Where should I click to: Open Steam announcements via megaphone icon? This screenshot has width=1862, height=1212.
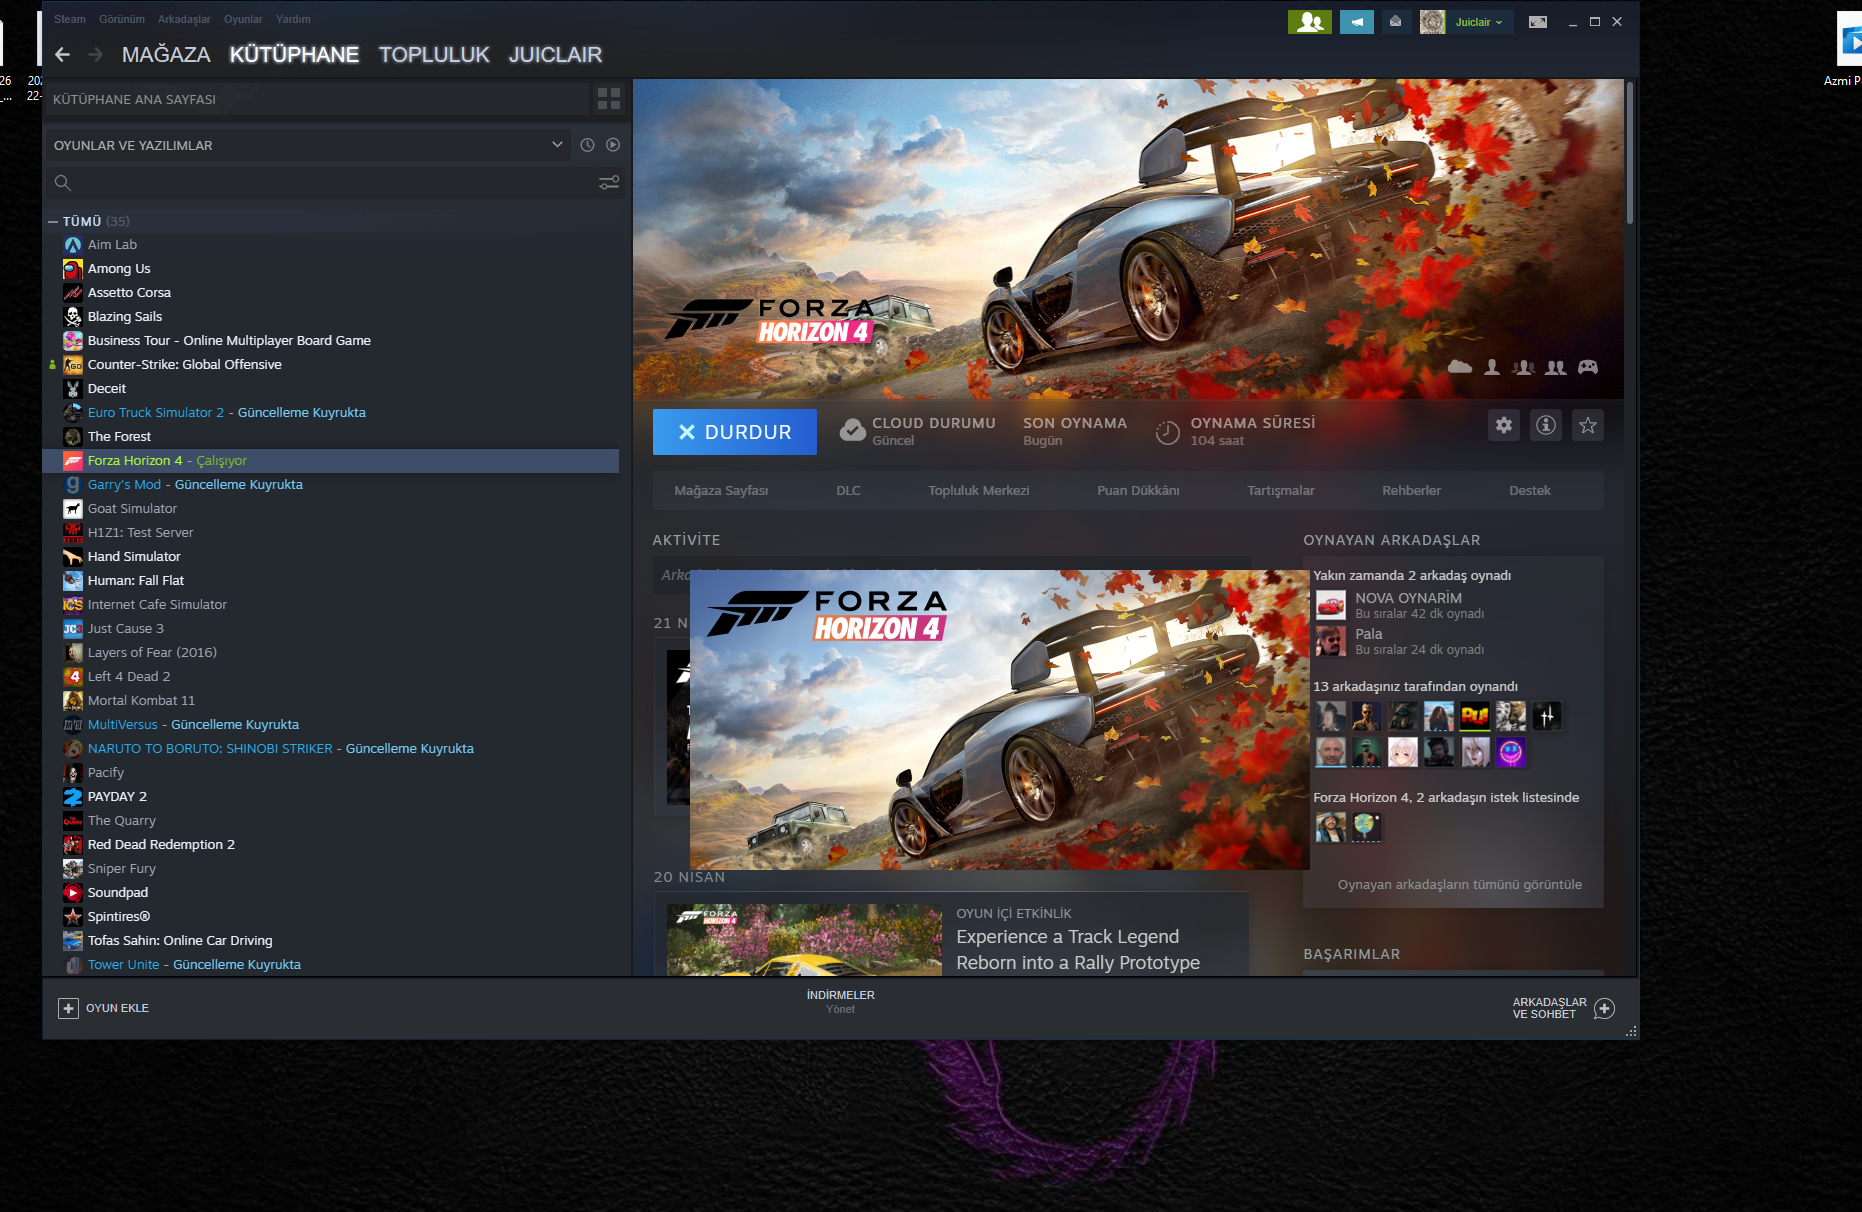(1356, 21)
